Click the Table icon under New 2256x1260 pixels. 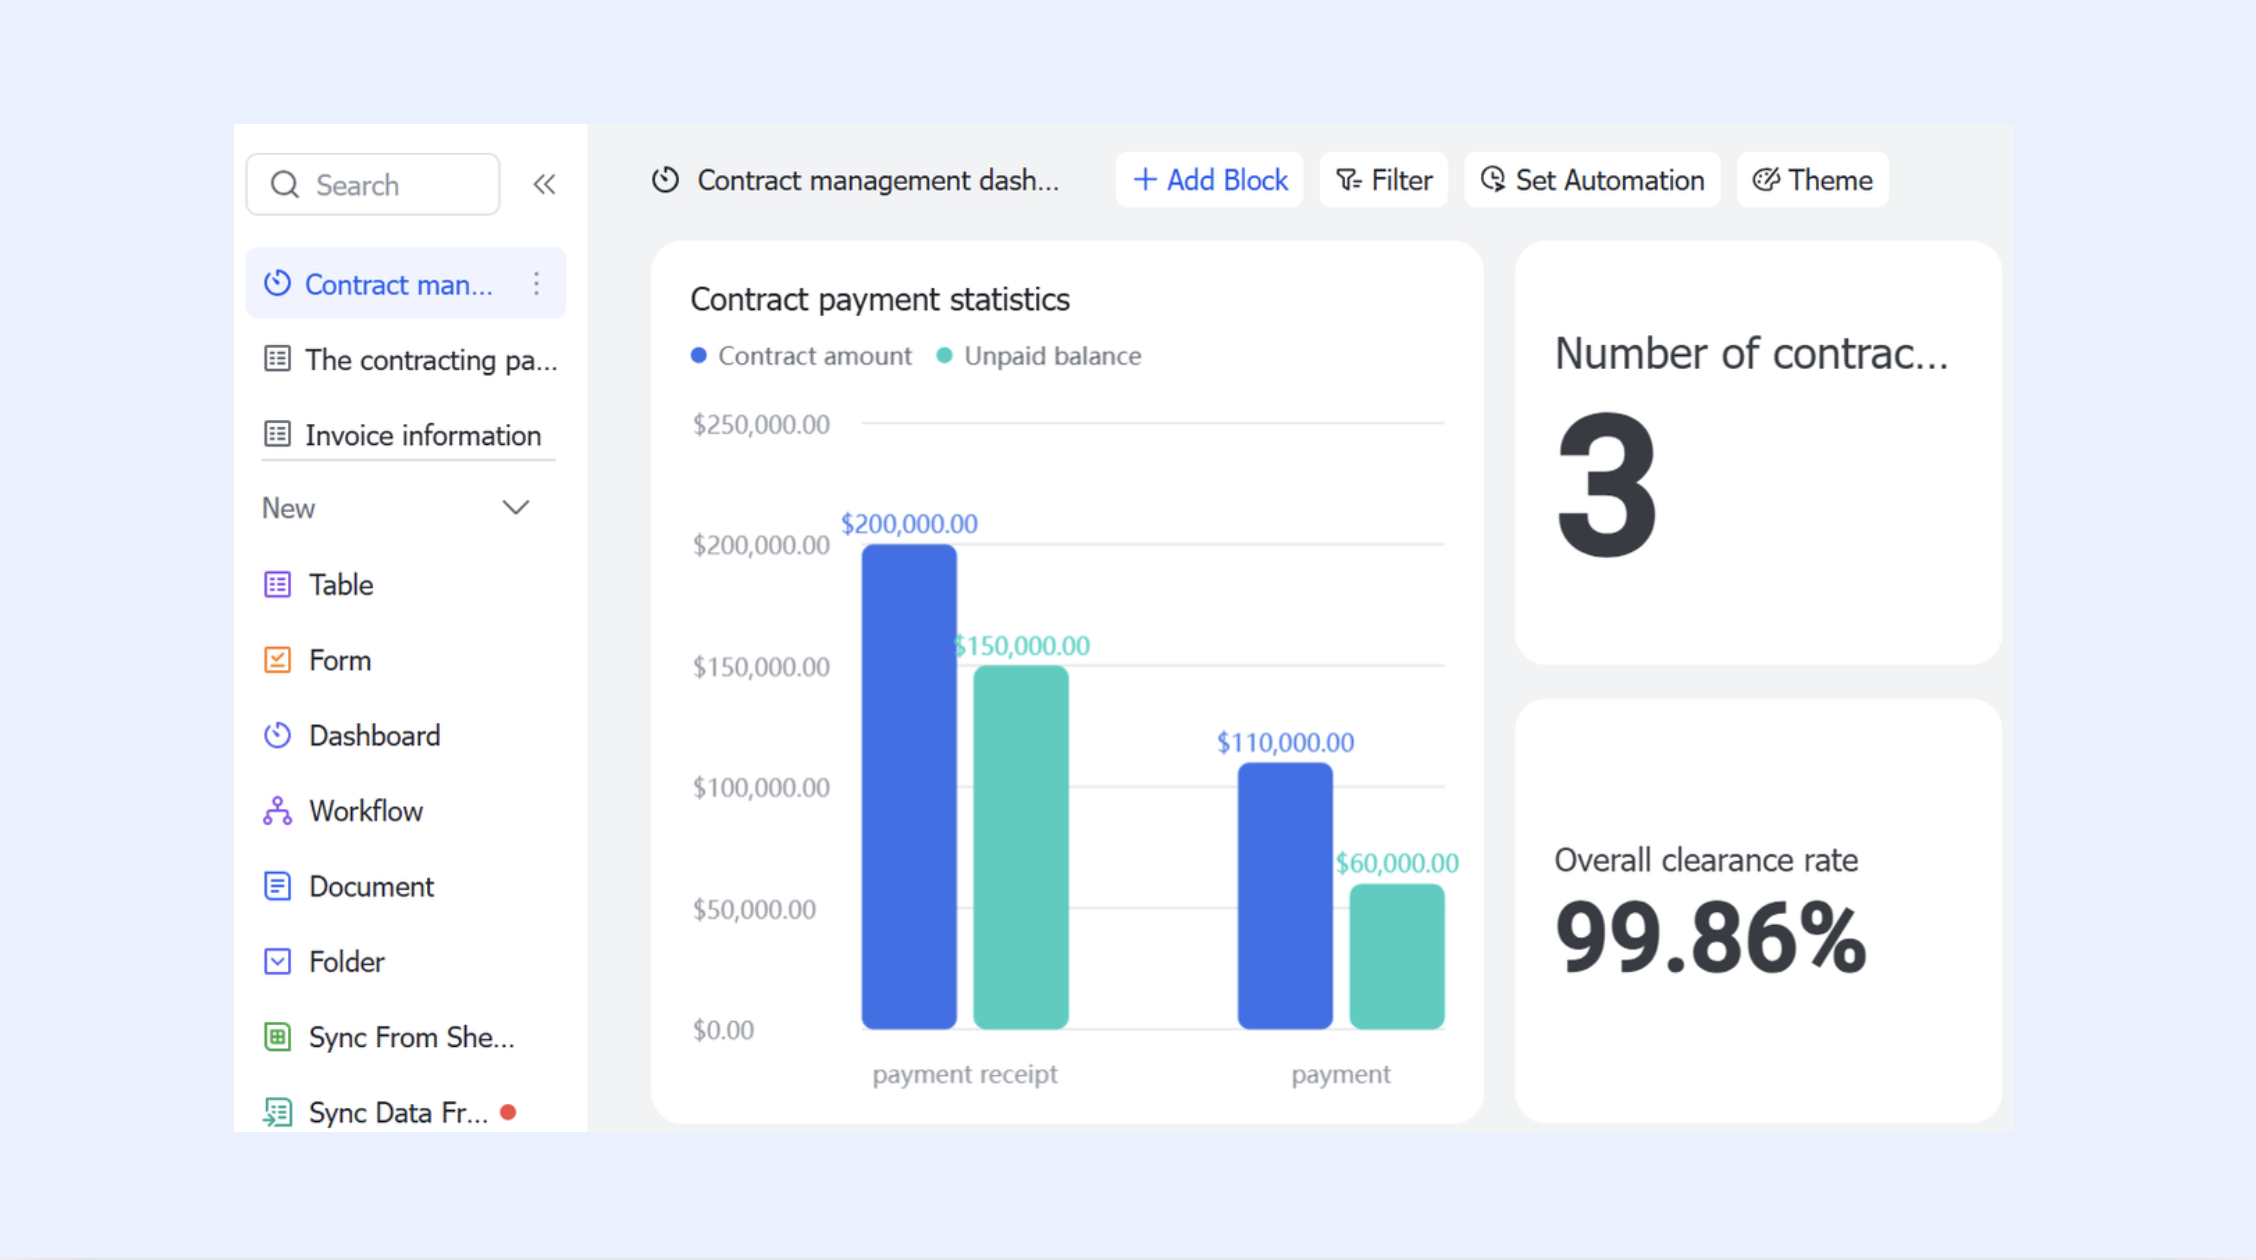pyautogui.click(x=277, y=584)
